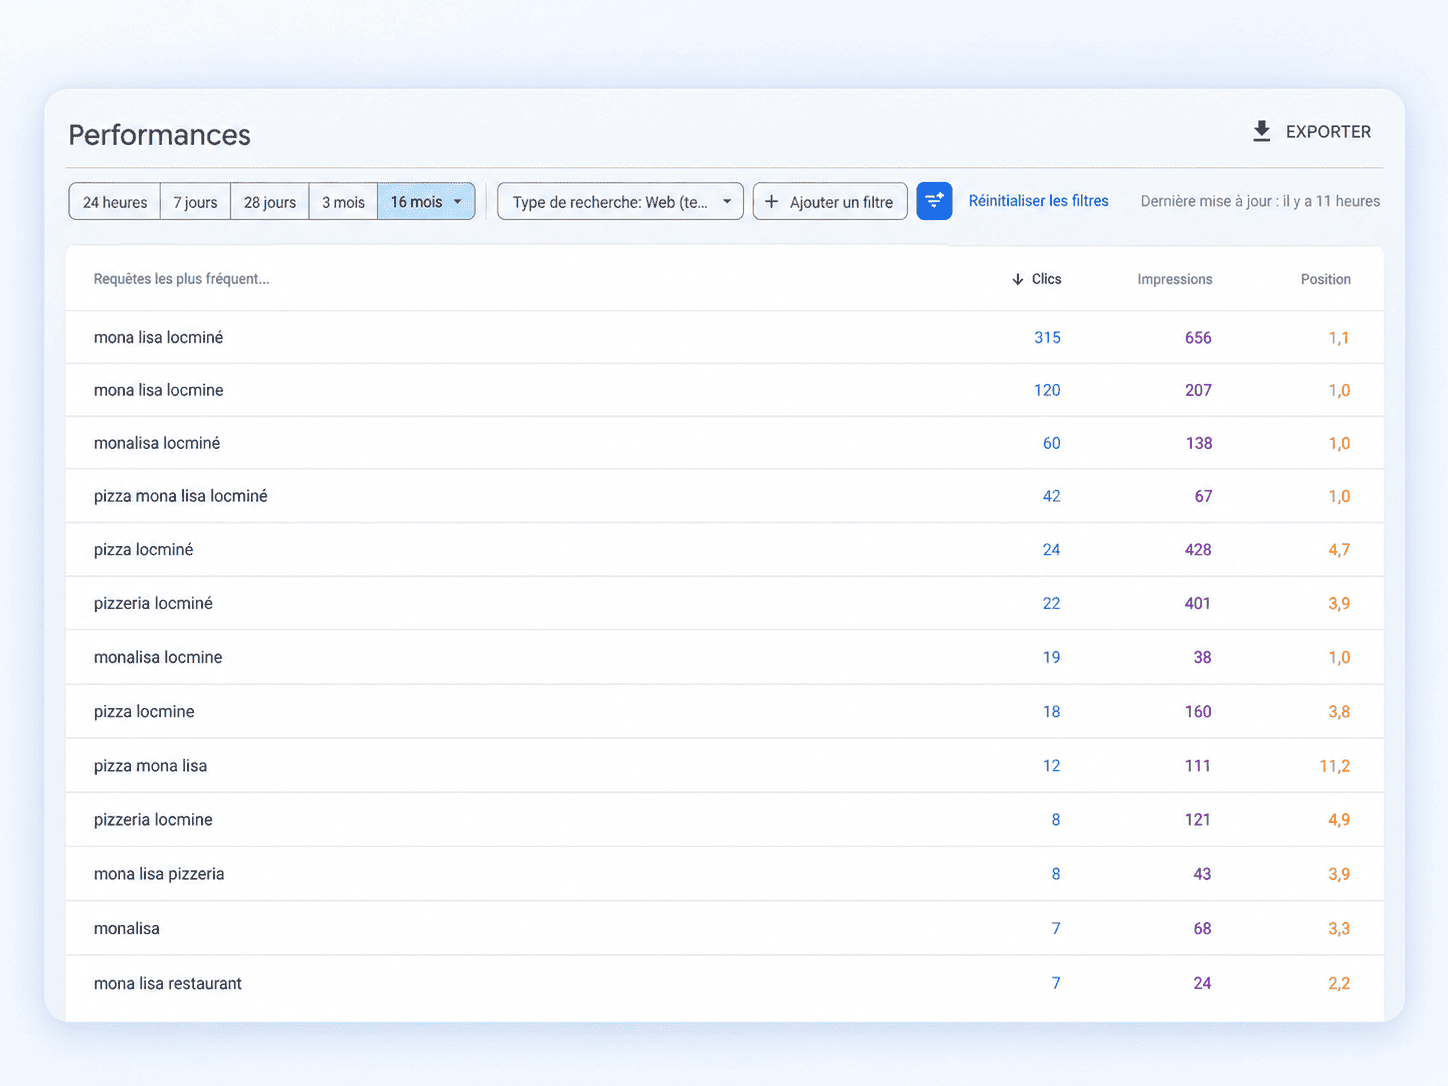Click the 3,3 position value

tap(1339, 929)
